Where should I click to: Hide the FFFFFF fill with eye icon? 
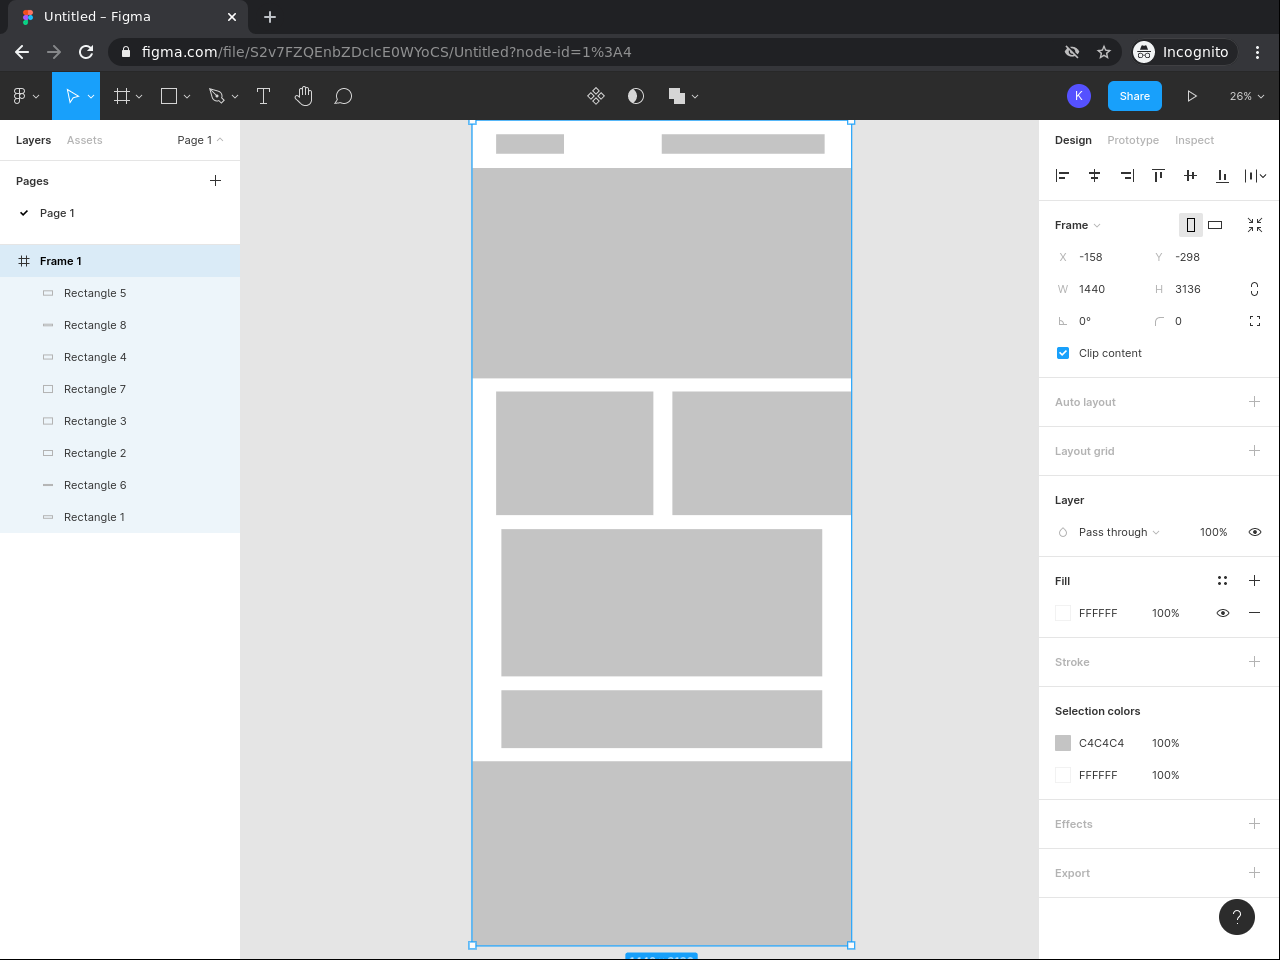coord(1222,613)
